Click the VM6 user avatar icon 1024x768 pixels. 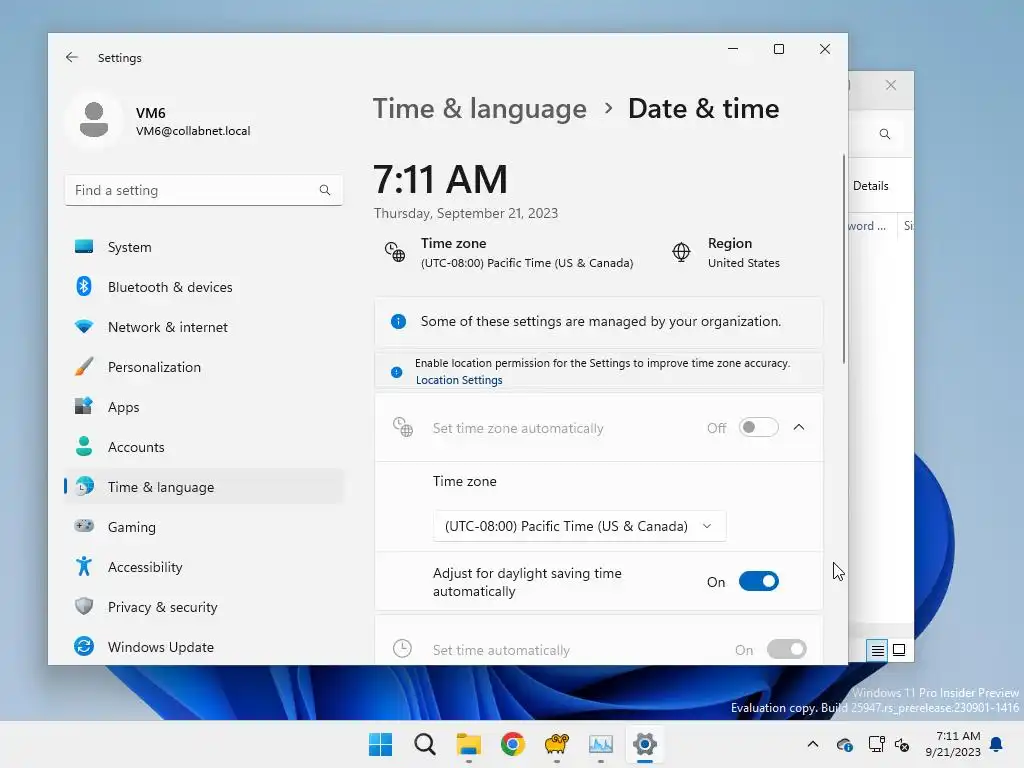point(94,120)
